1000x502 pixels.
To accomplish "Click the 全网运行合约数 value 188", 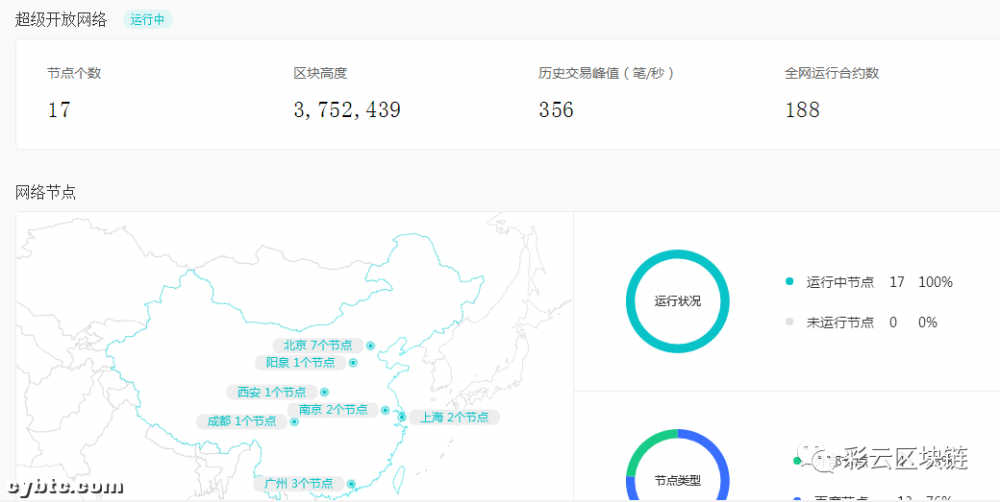I will coord(802,110).
